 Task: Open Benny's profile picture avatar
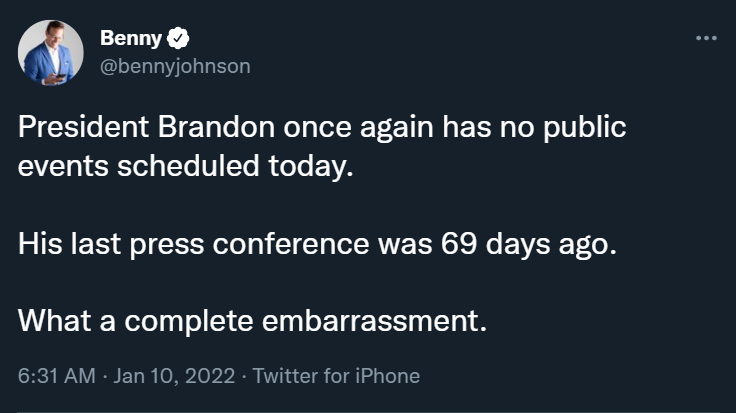click(x=51, y=52)
